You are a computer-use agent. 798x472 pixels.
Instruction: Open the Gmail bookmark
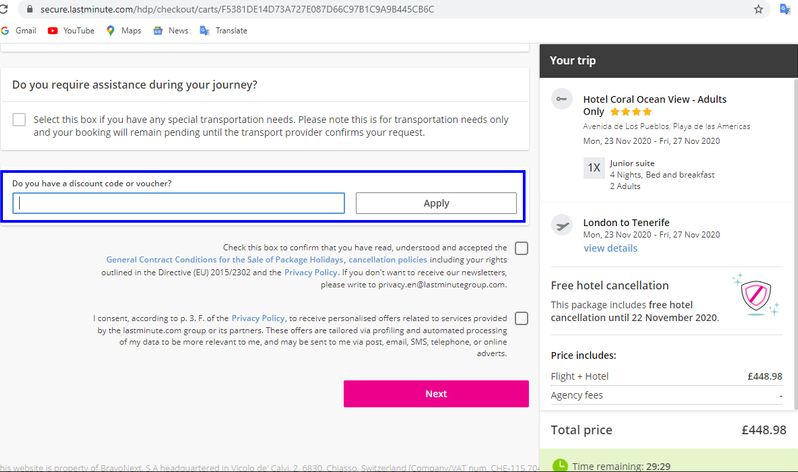(19, 31)
